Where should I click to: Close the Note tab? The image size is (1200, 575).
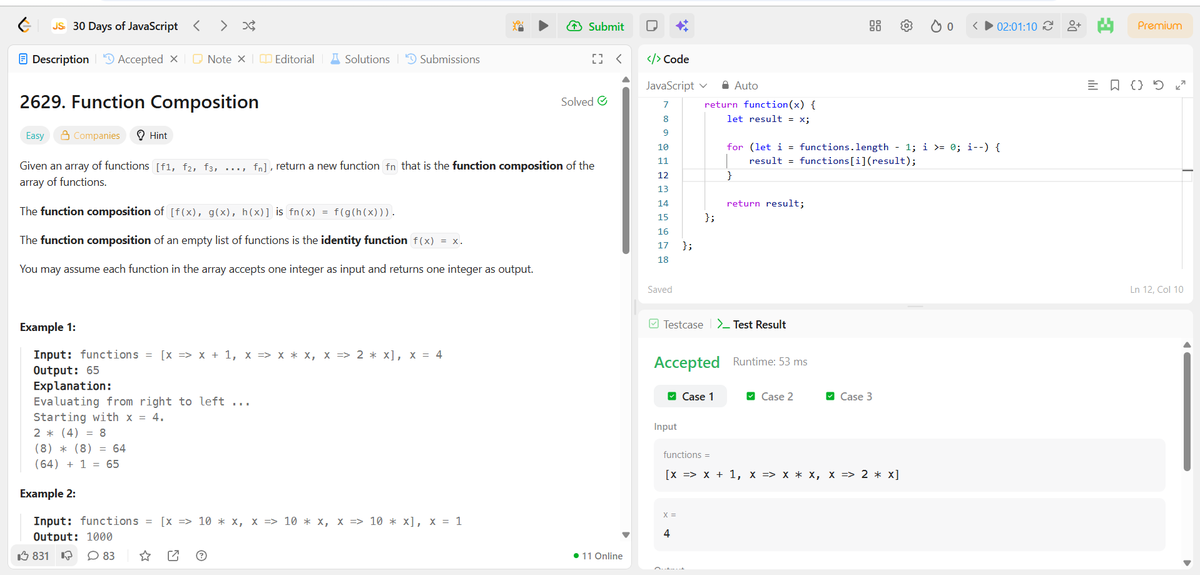click(x=242, y=59)
